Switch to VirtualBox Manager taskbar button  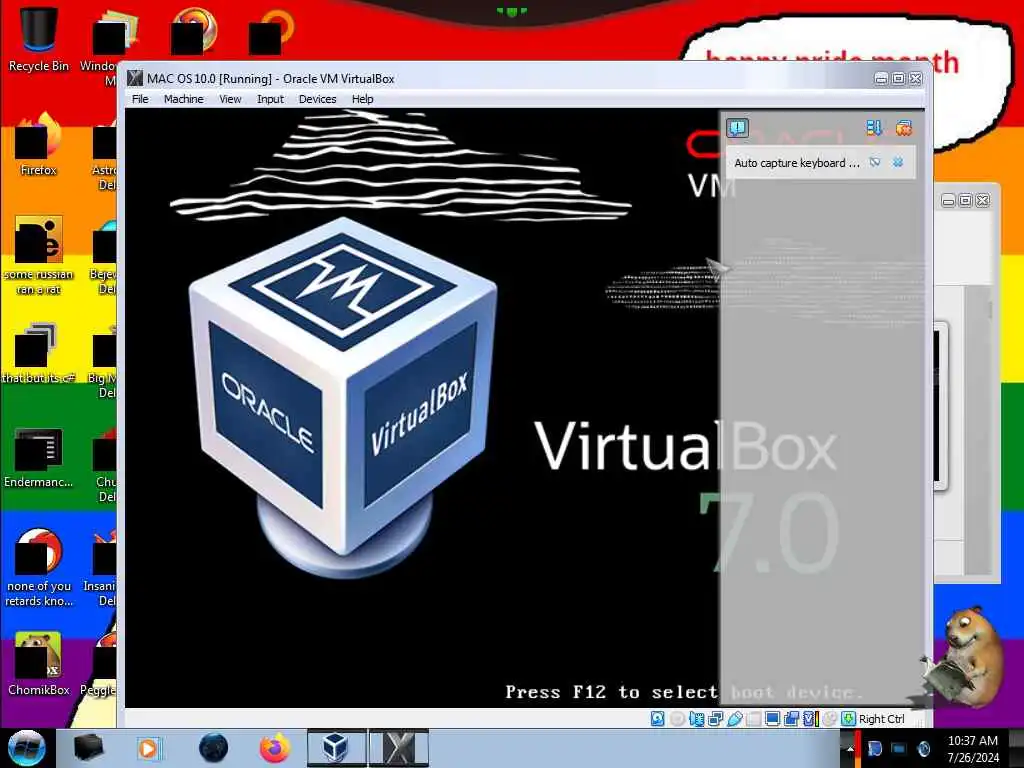336,748
